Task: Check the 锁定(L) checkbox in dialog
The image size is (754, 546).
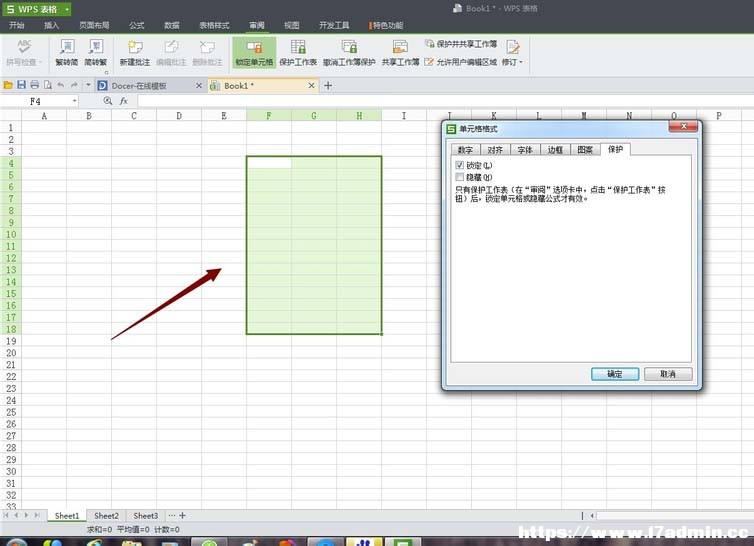Action: pos(460,165)
